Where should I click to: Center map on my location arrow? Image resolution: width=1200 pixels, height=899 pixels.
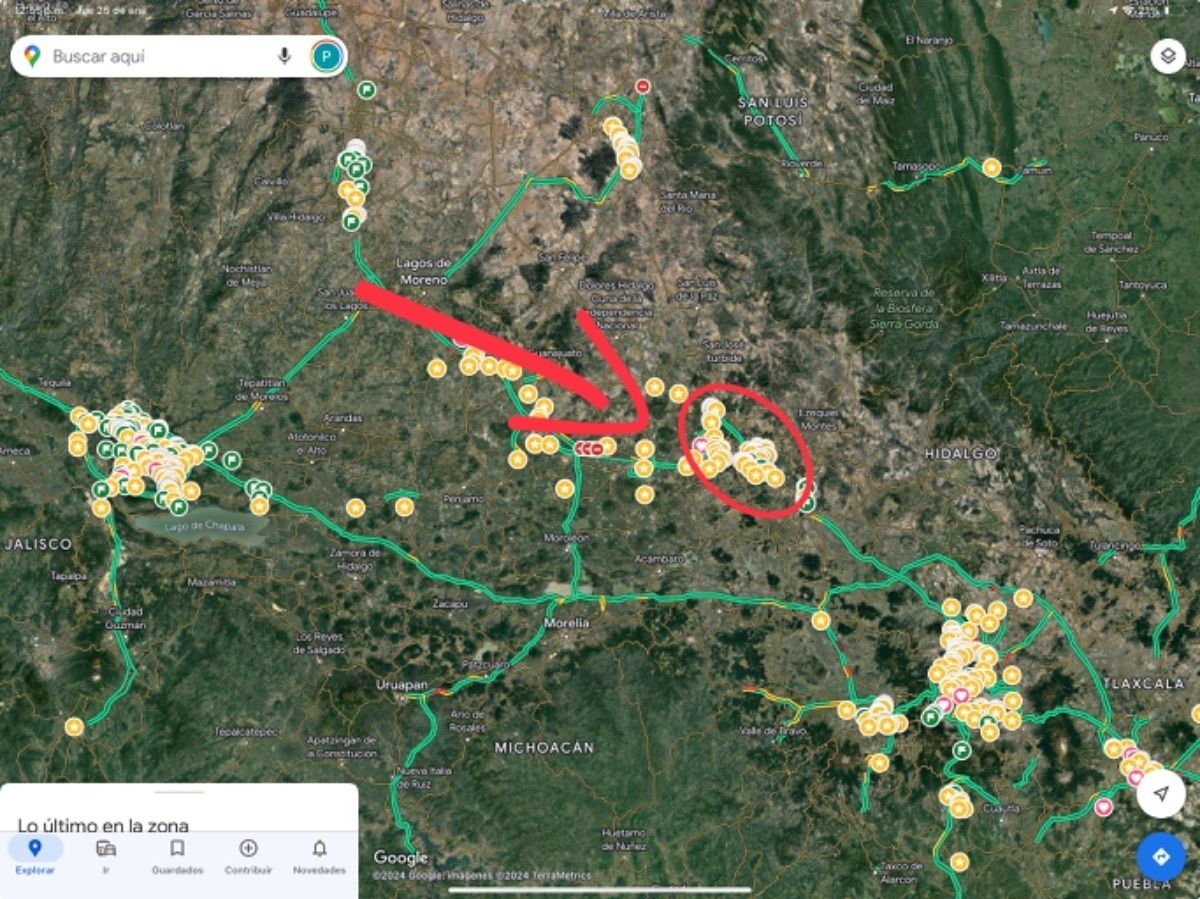click(x=1160, y=793)
